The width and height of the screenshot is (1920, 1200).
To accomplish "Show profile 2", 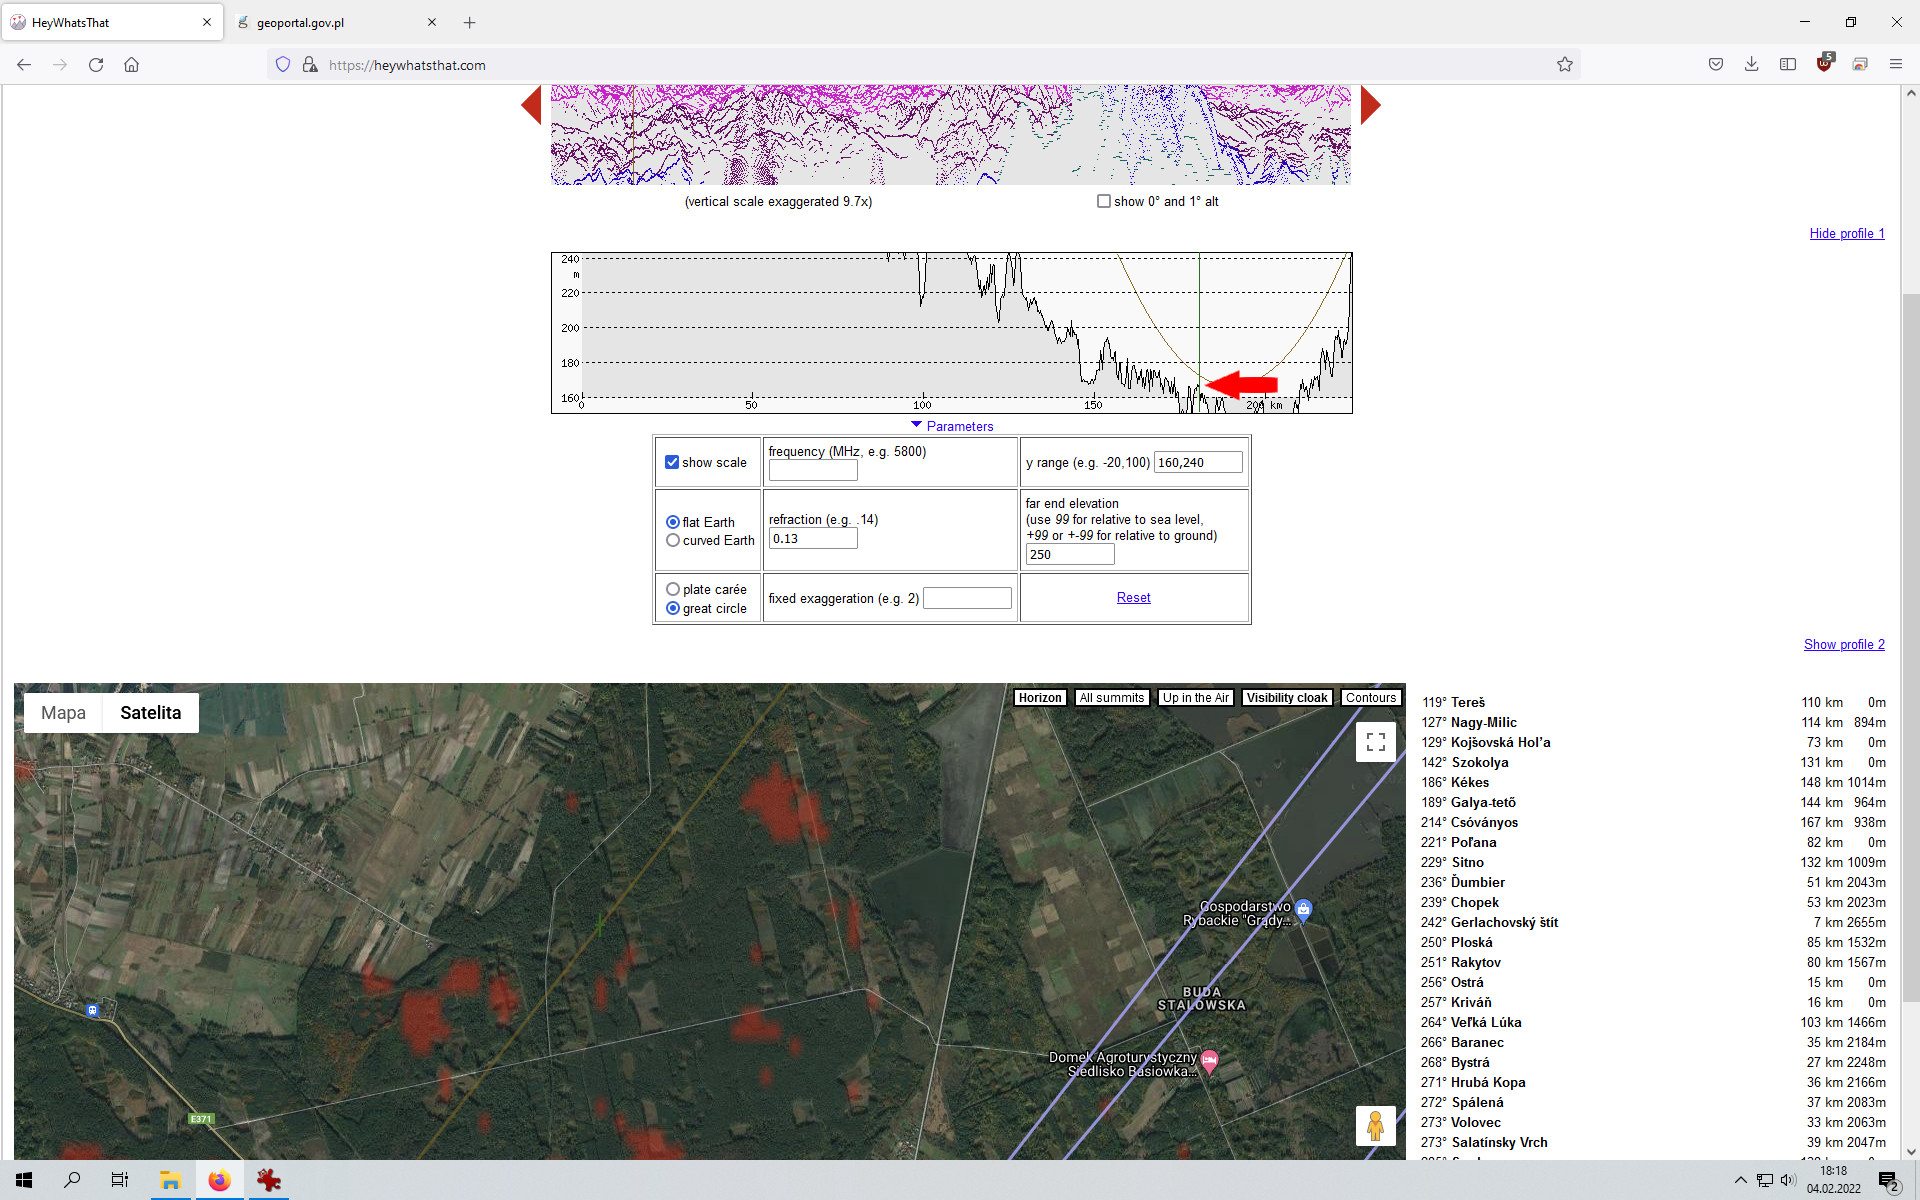I will pos(1843,645).
